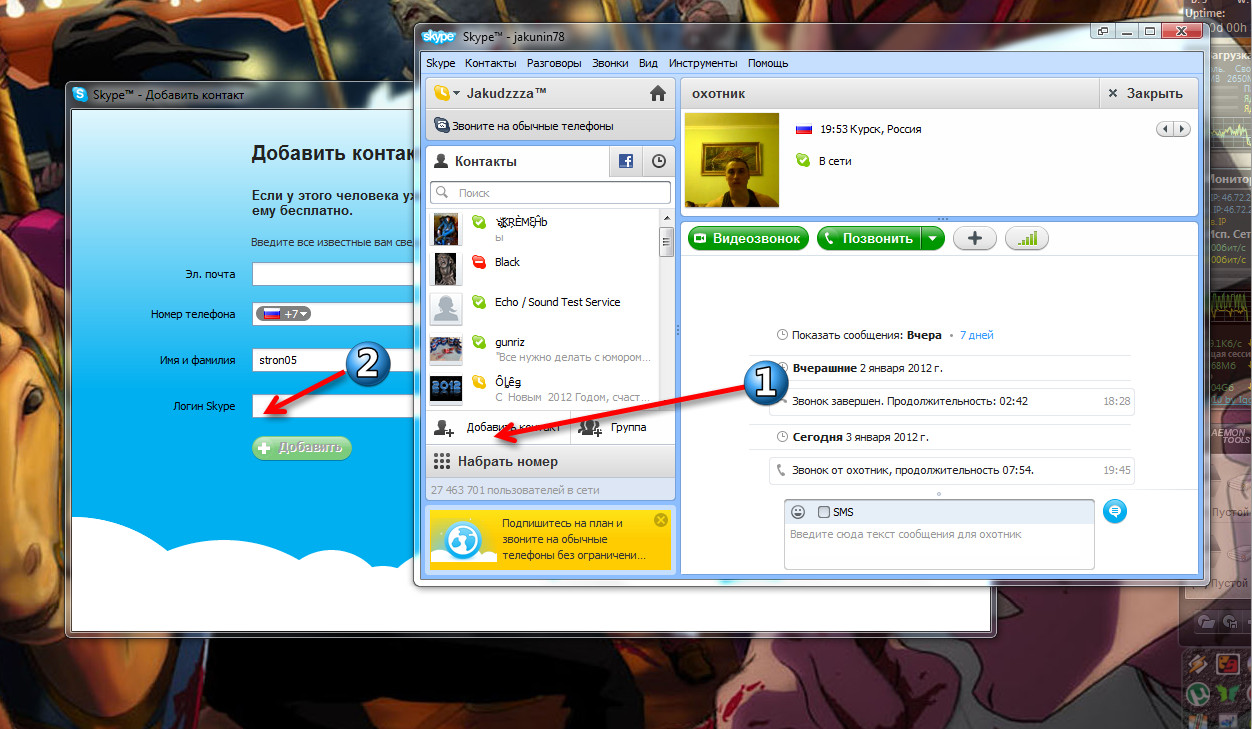This screenshot has height=729, width=1252.
Task: Open the Facebook contacts tab
Action: (x=626, y=161)
